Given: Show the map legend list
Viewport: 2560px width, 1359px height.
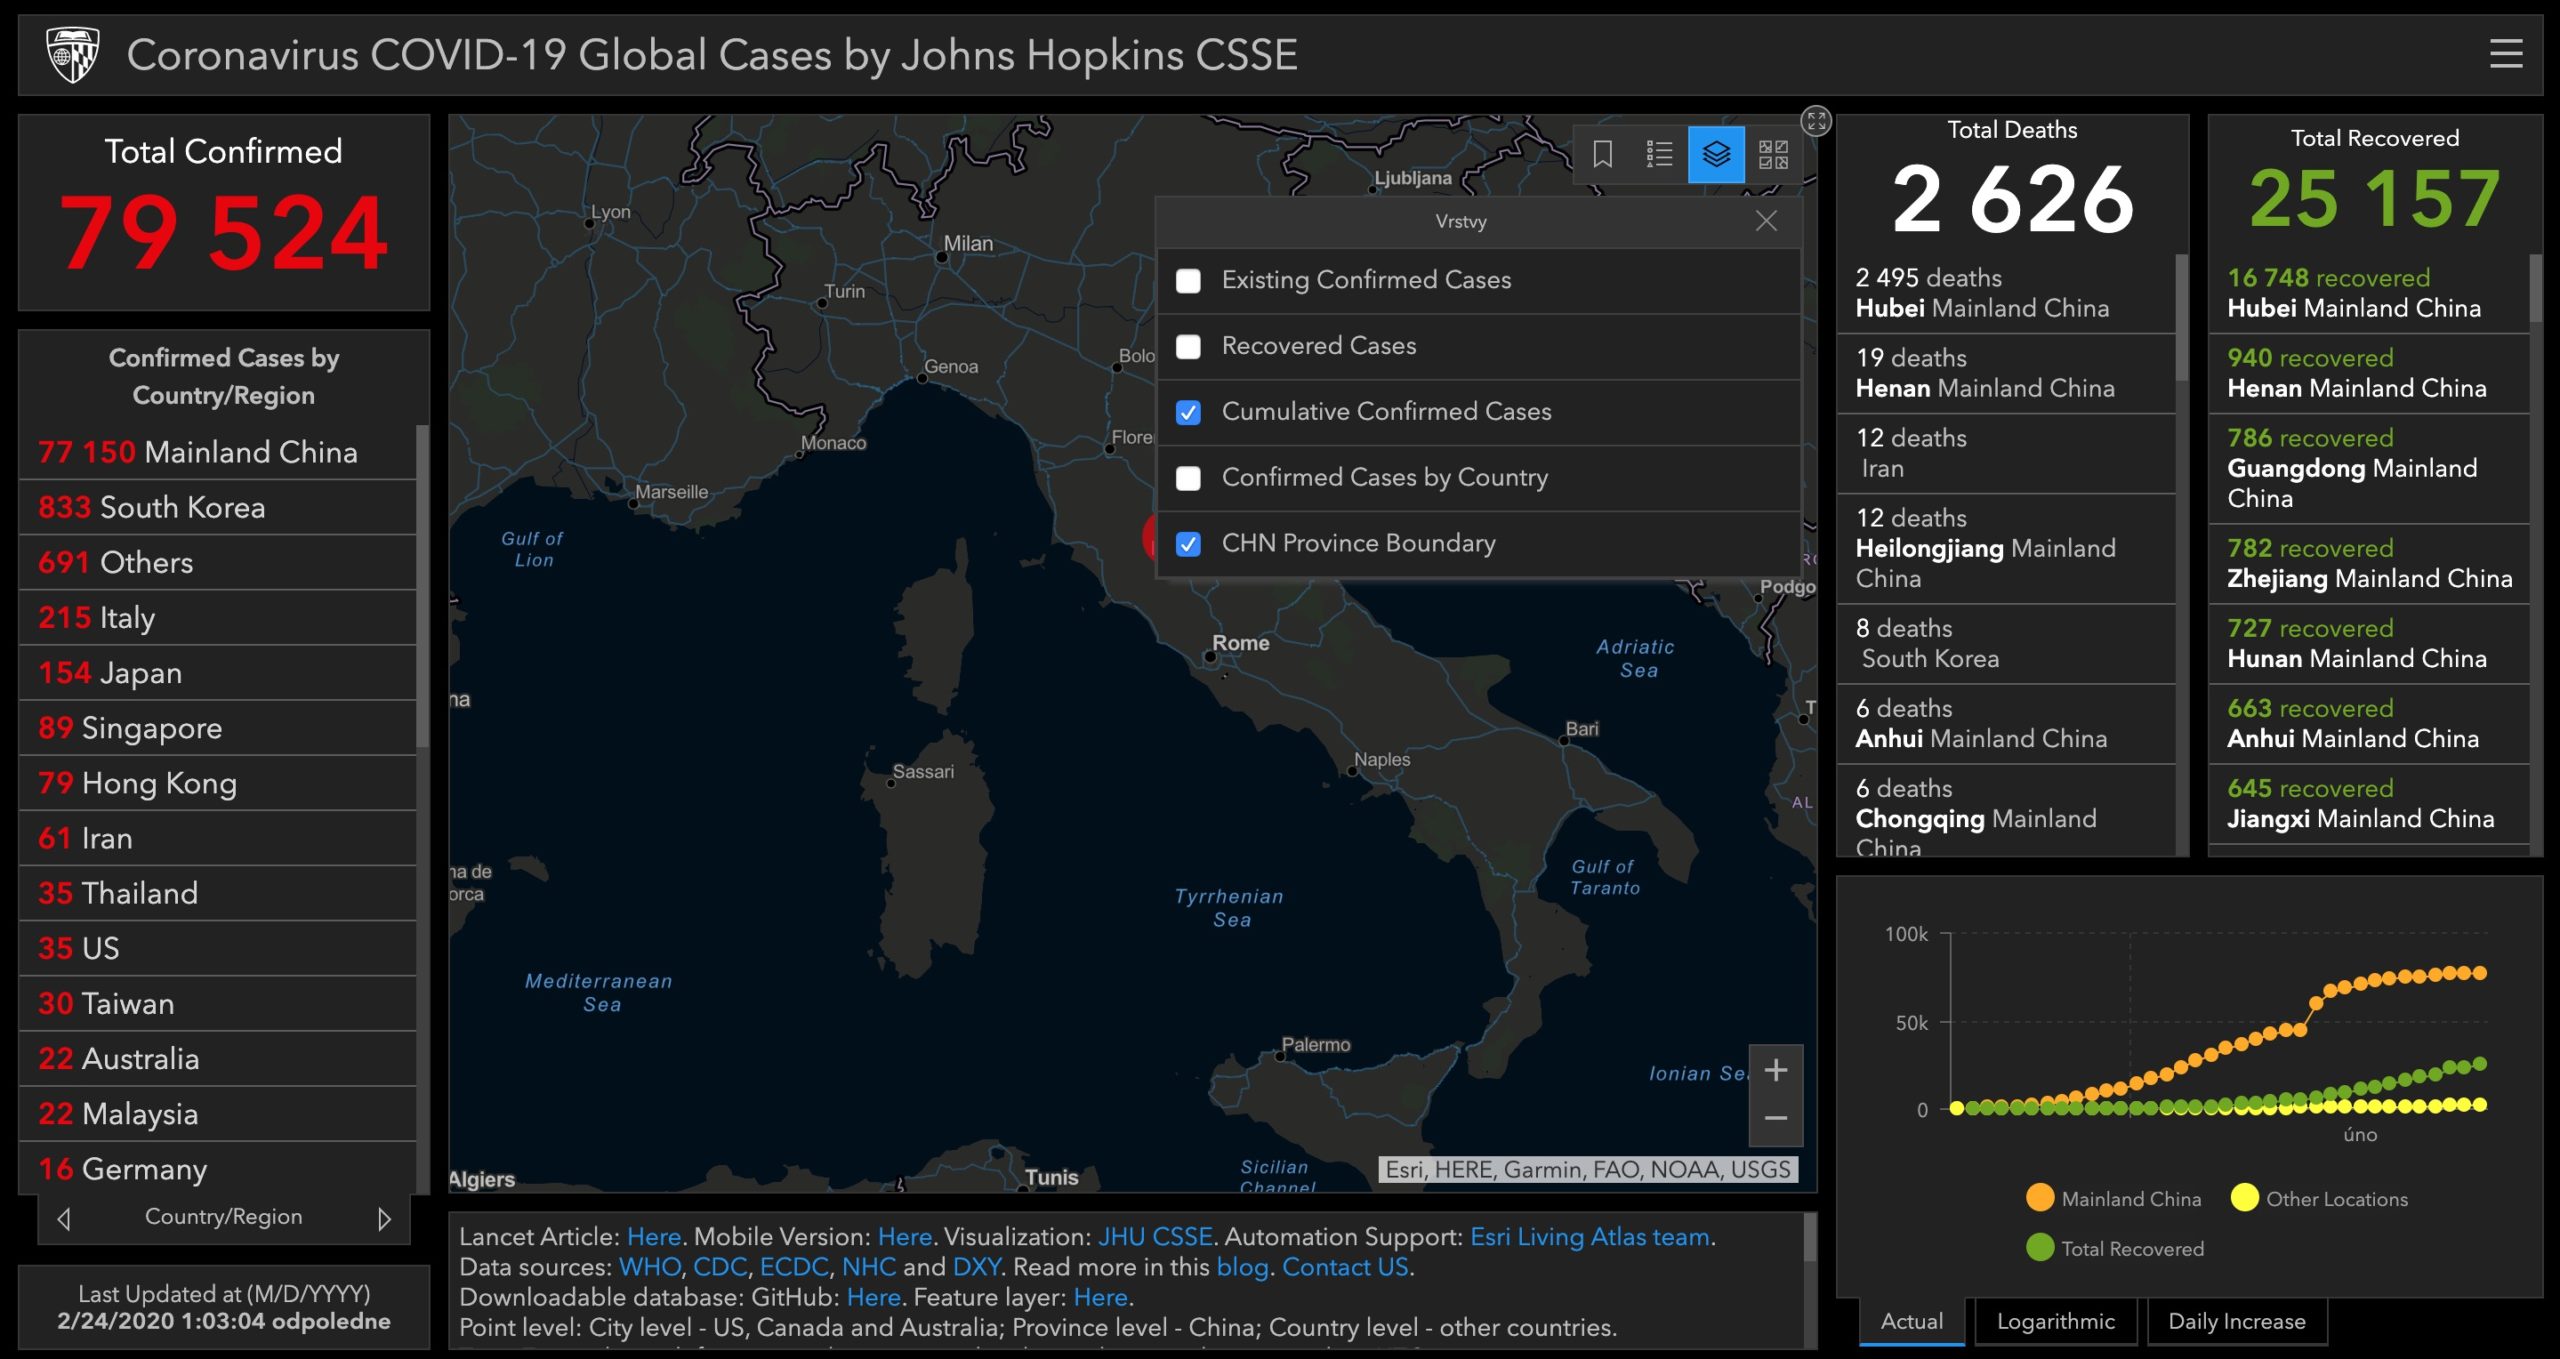Looking at the screenshot, I should (1659, 154).
